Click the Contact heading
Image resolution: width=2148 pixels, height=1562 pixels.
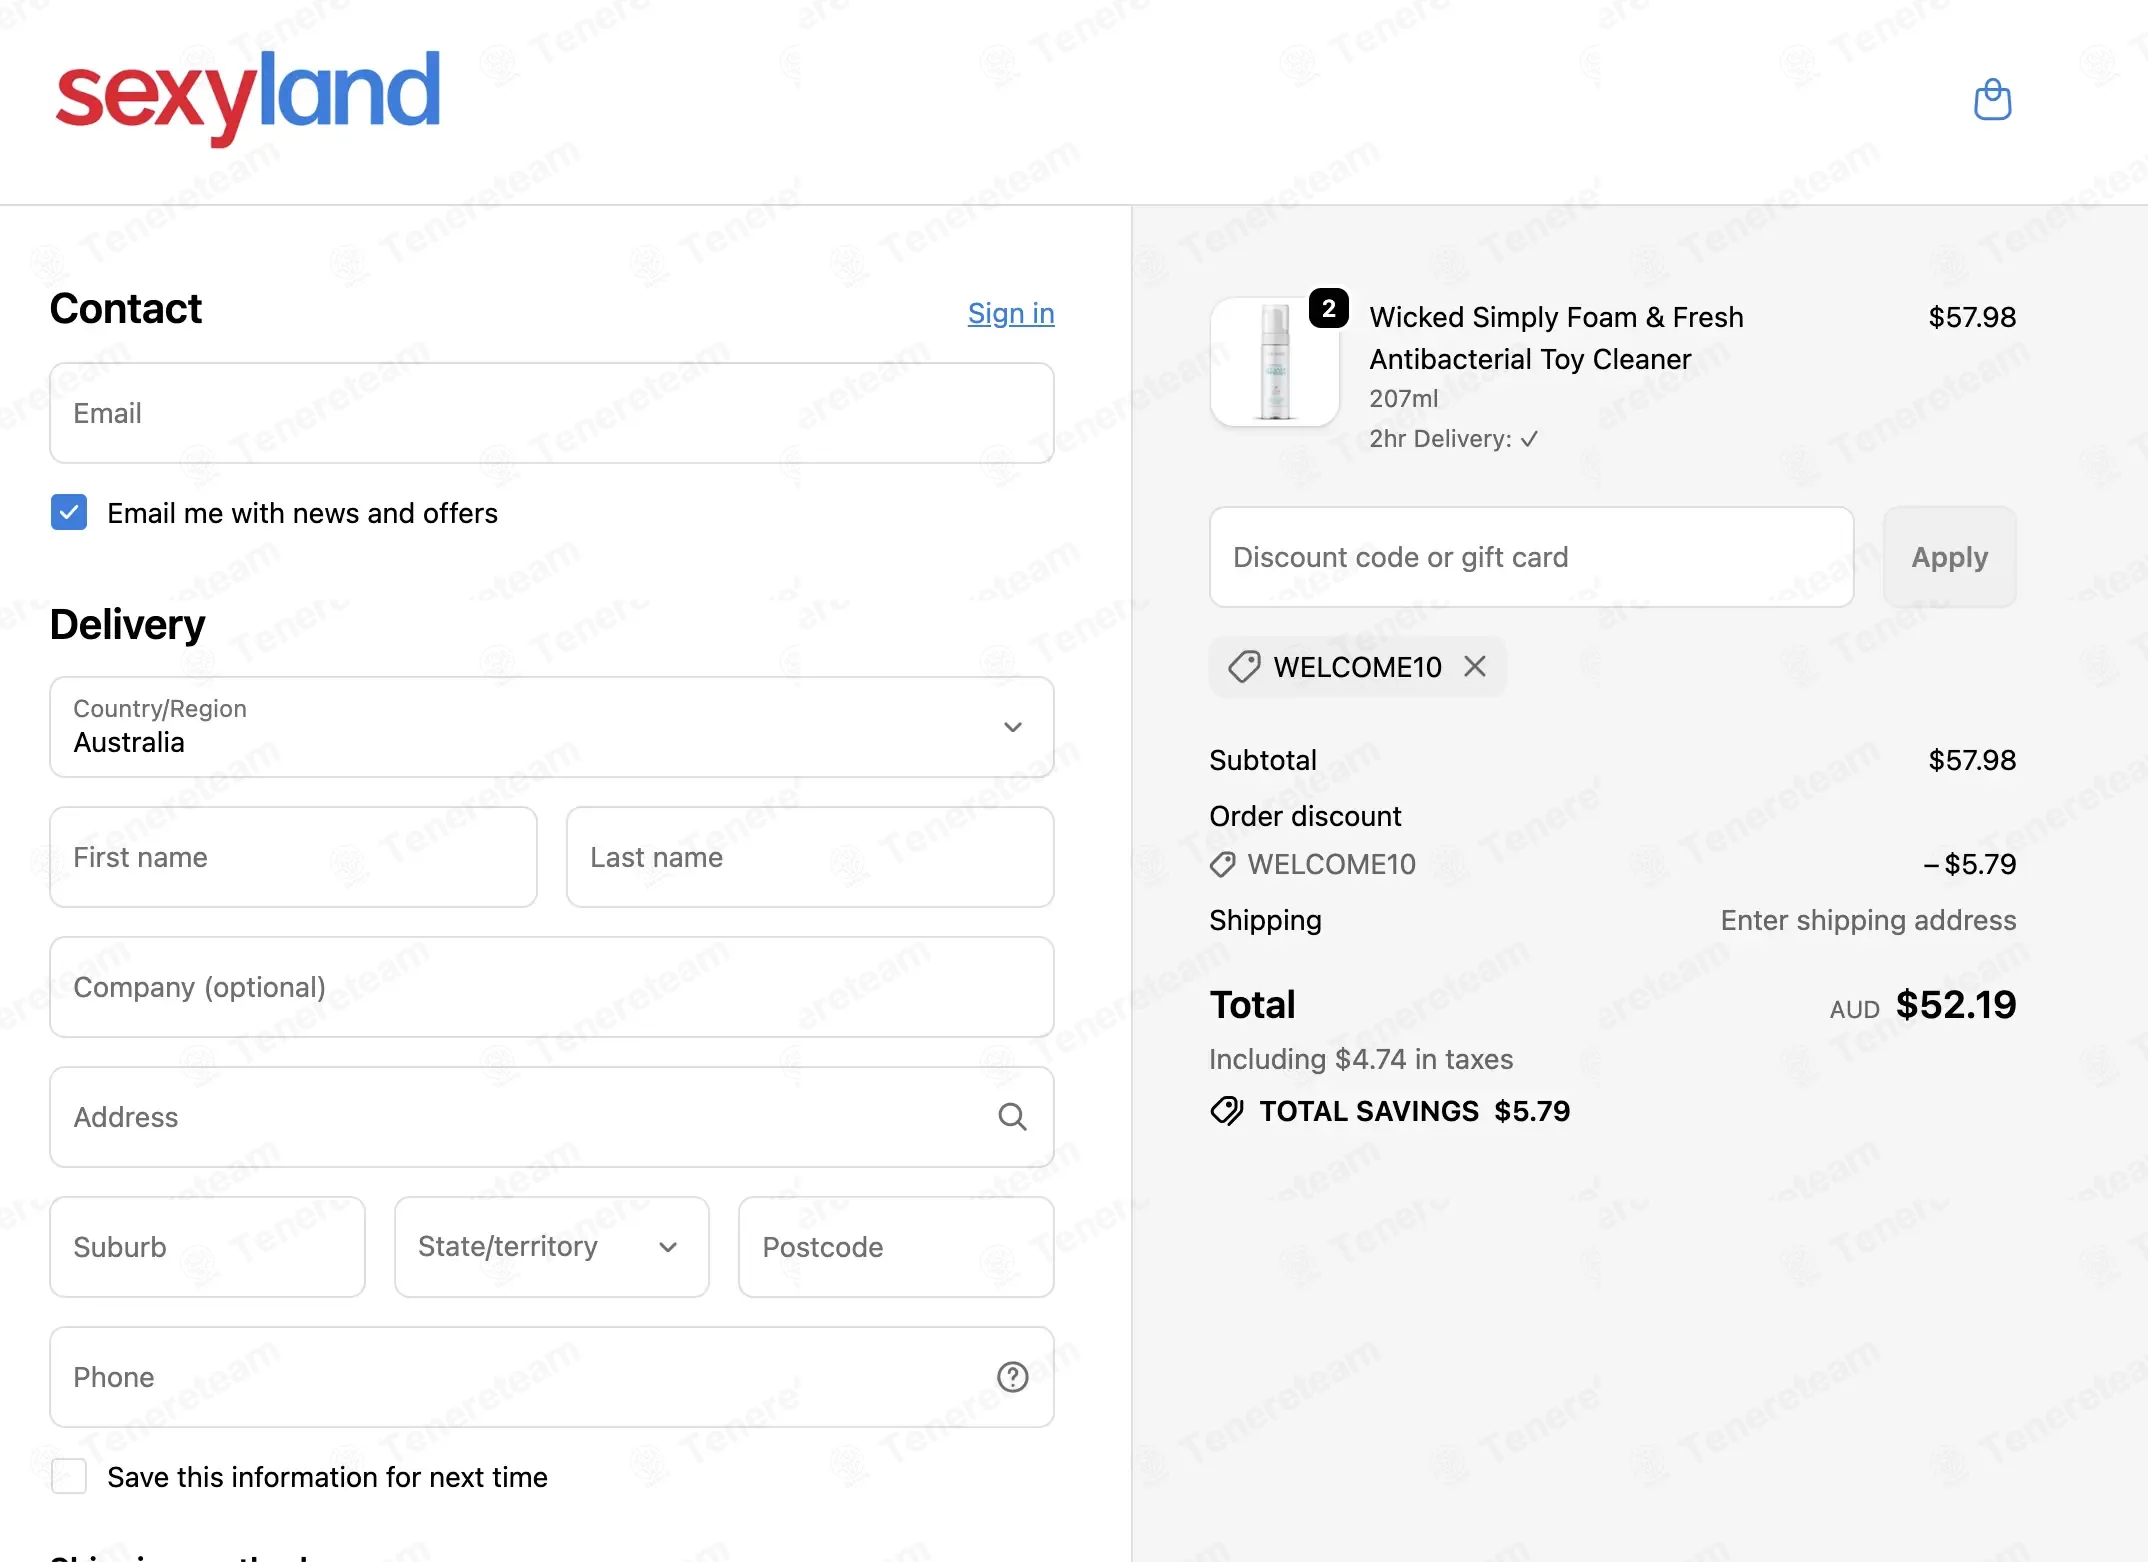(126, 308)
